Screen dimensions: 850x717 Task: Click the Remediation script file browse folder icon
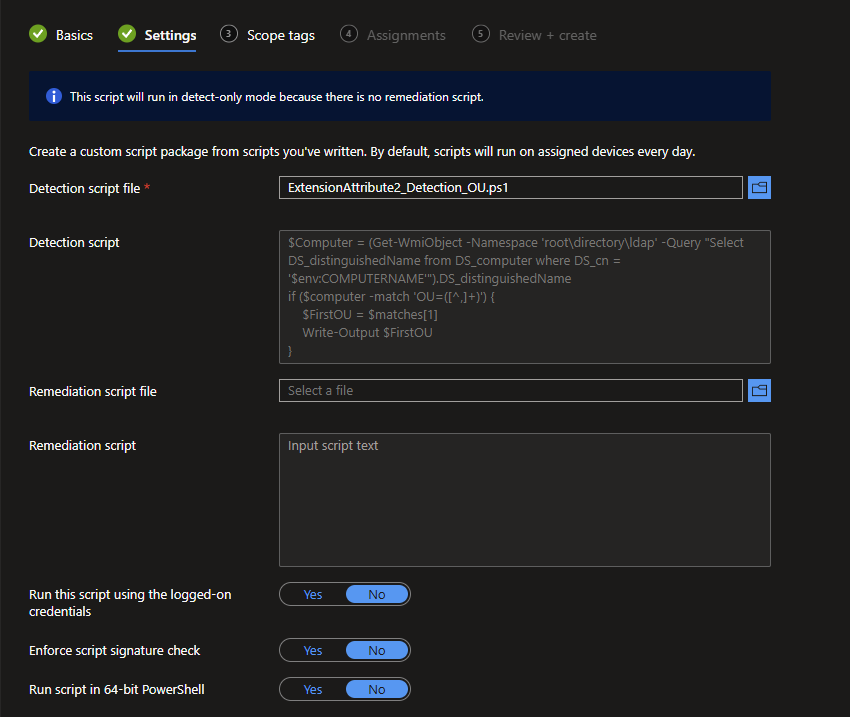pyautogui.click(x=759, y=391)
